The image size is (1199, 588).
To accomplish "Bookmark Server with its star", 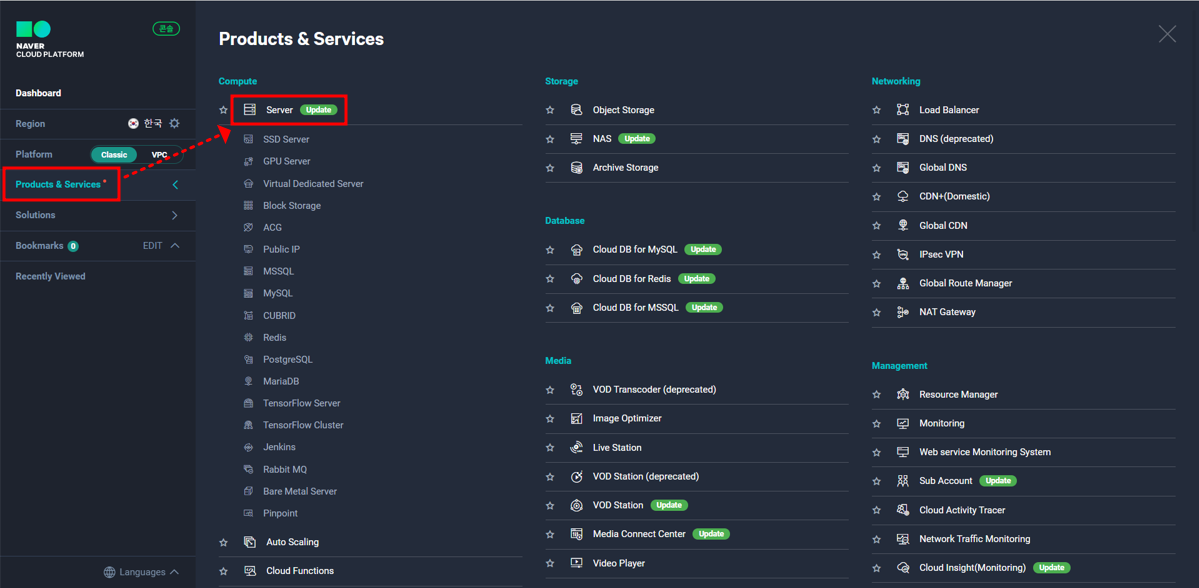I will pyautogui.click(x=223, y=110).
